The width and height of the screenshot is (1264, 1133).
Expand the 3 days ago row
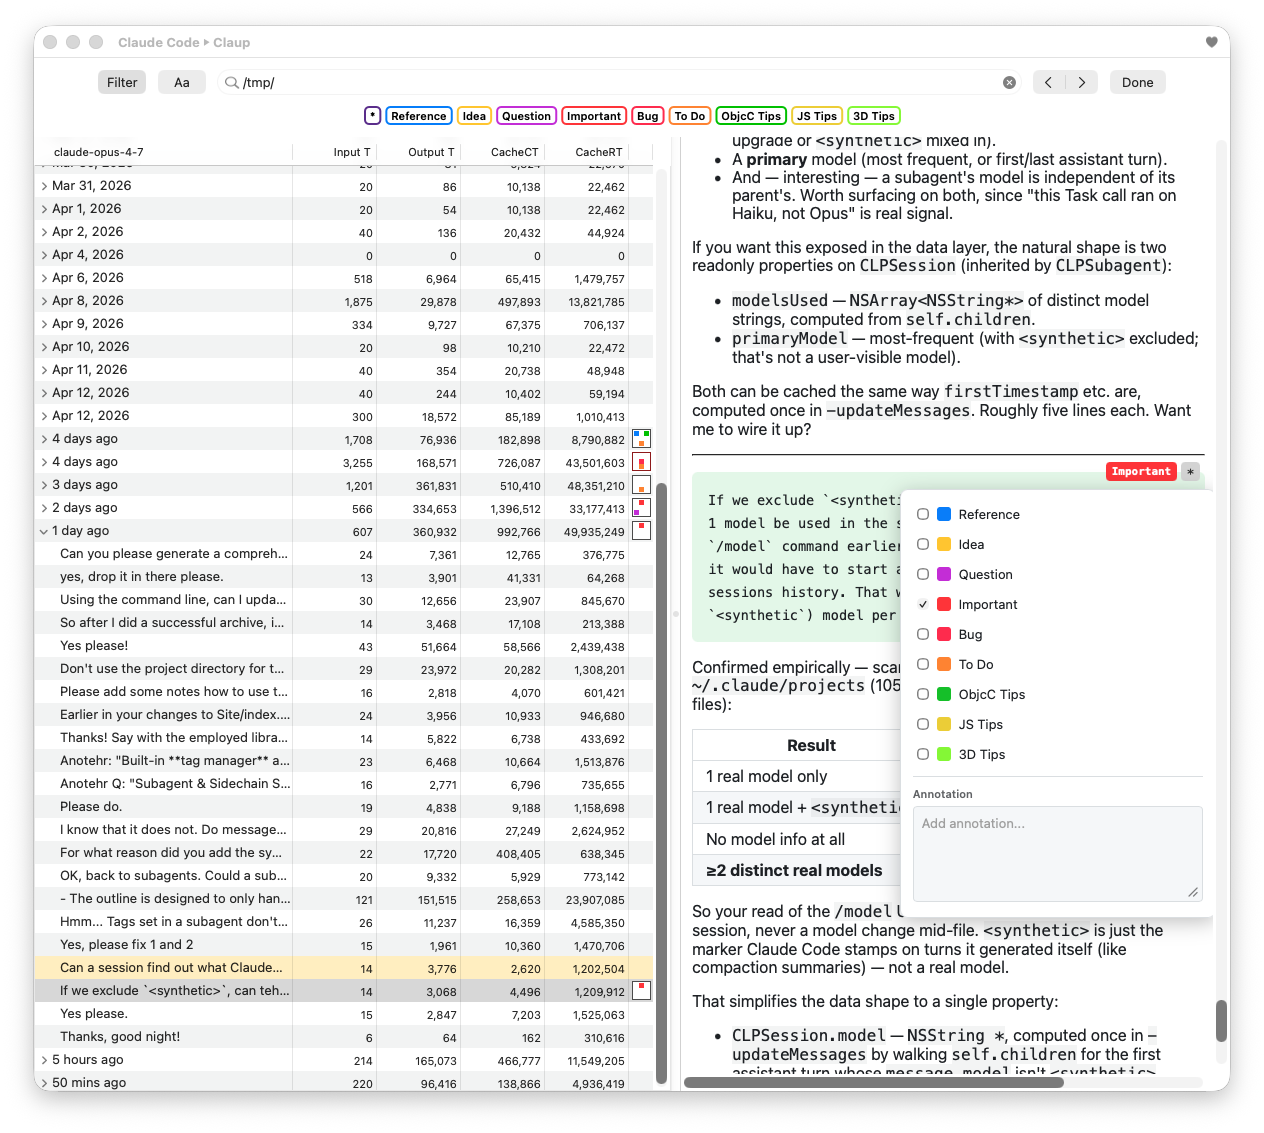[x=44, y=485]
